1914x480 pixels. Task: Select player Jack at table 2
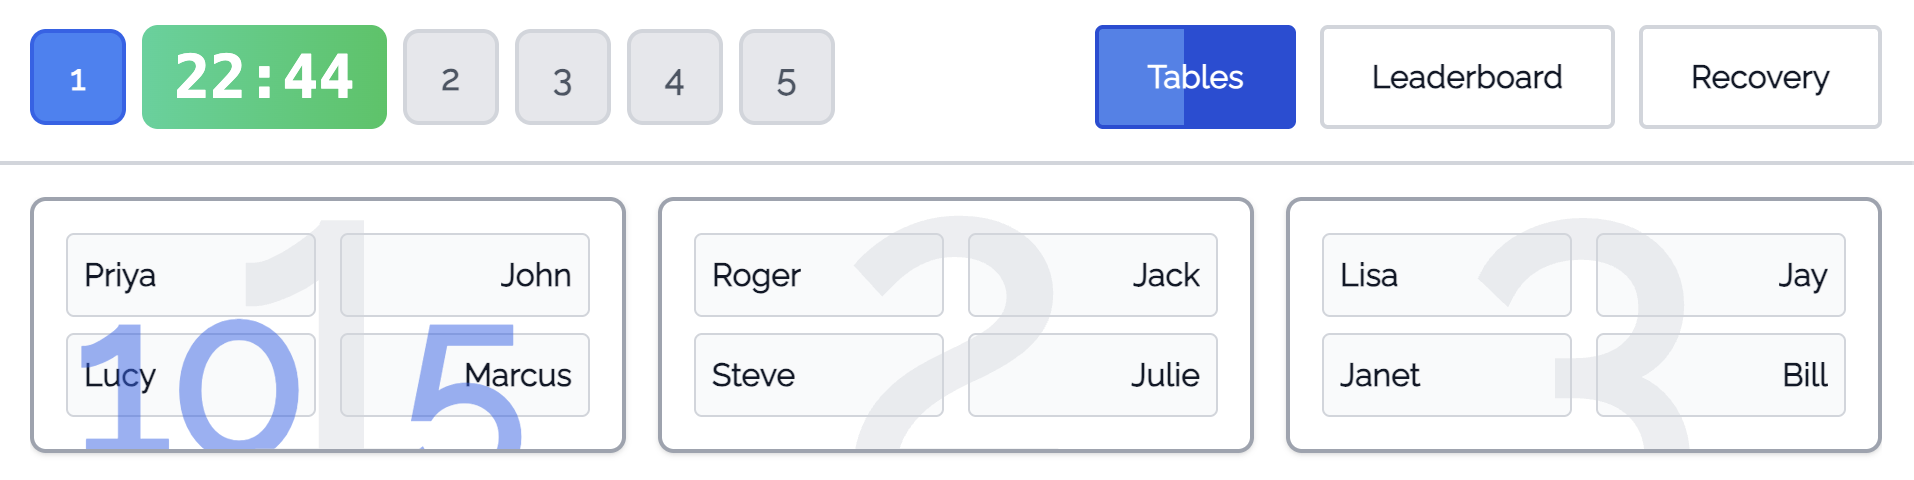tap(1093, 275)
